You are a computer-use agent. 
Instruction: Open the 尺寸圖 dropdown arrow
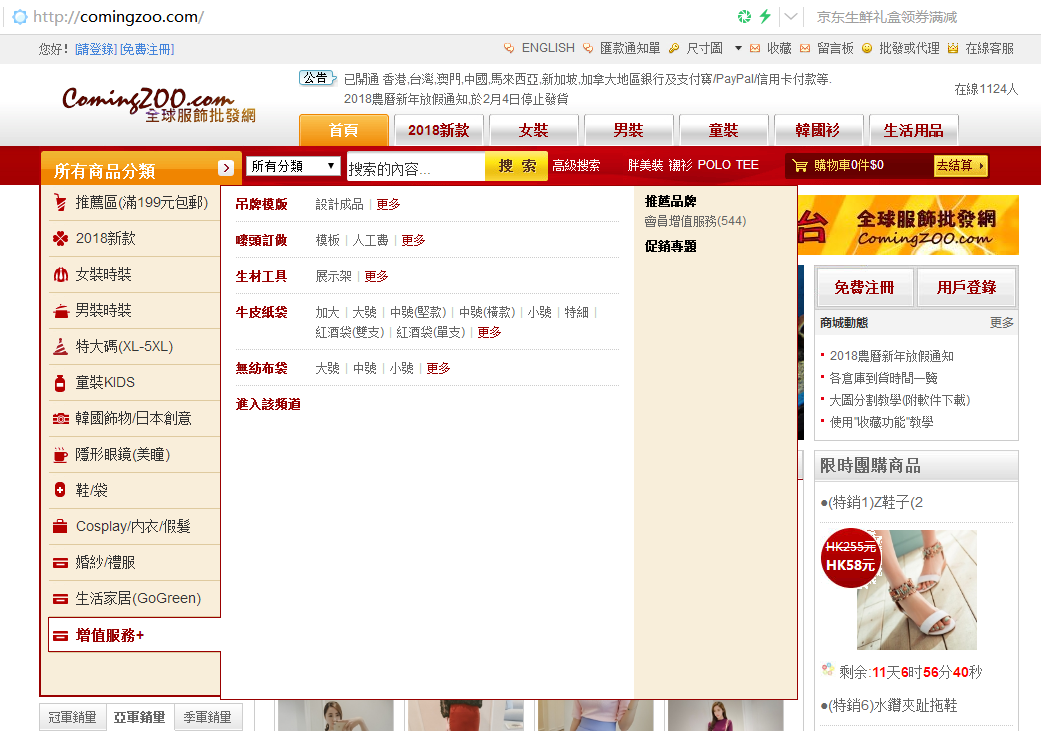[x=738, y=48]
